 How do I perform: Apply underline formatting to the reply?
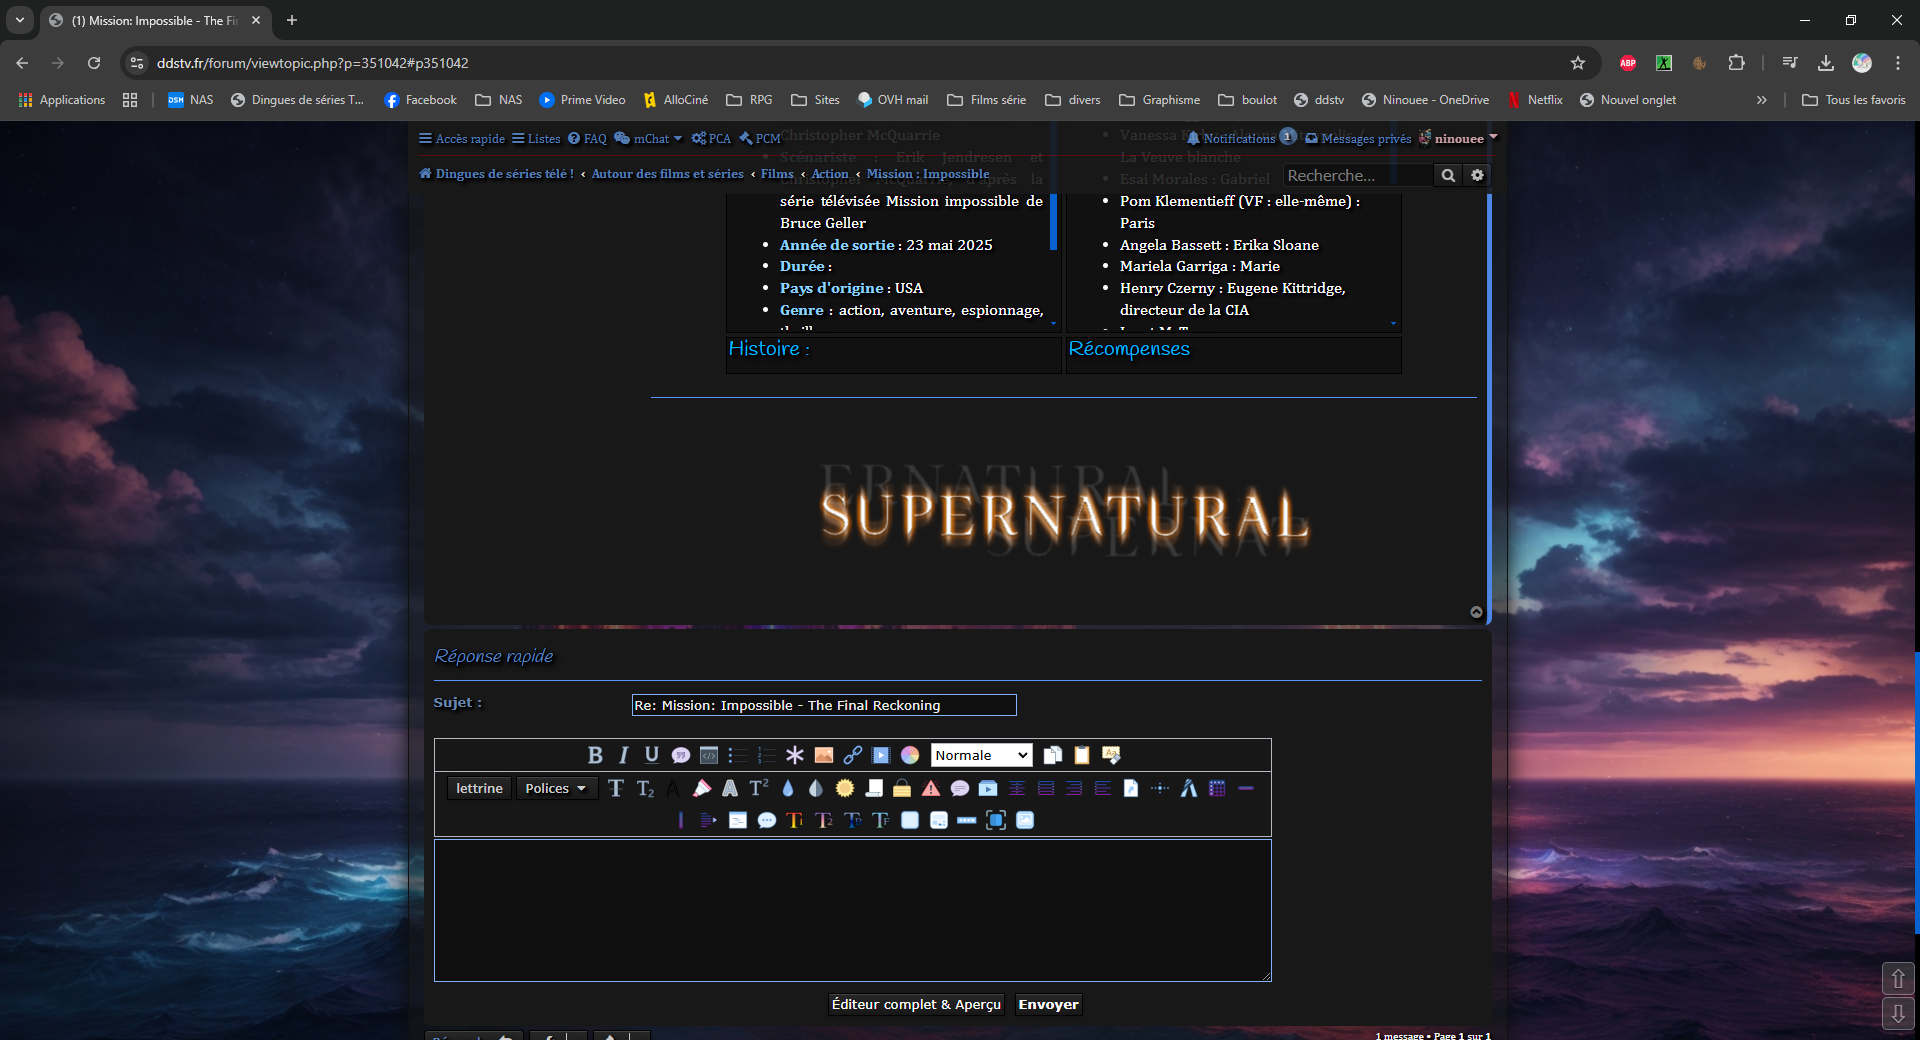tap(652, 755)
